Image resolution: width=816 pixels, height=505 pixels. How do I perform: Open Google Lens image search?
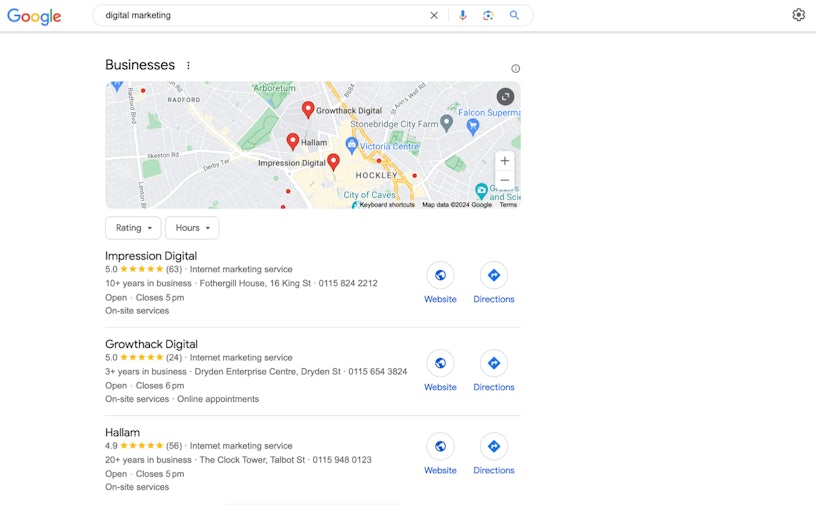click(488, 16)
